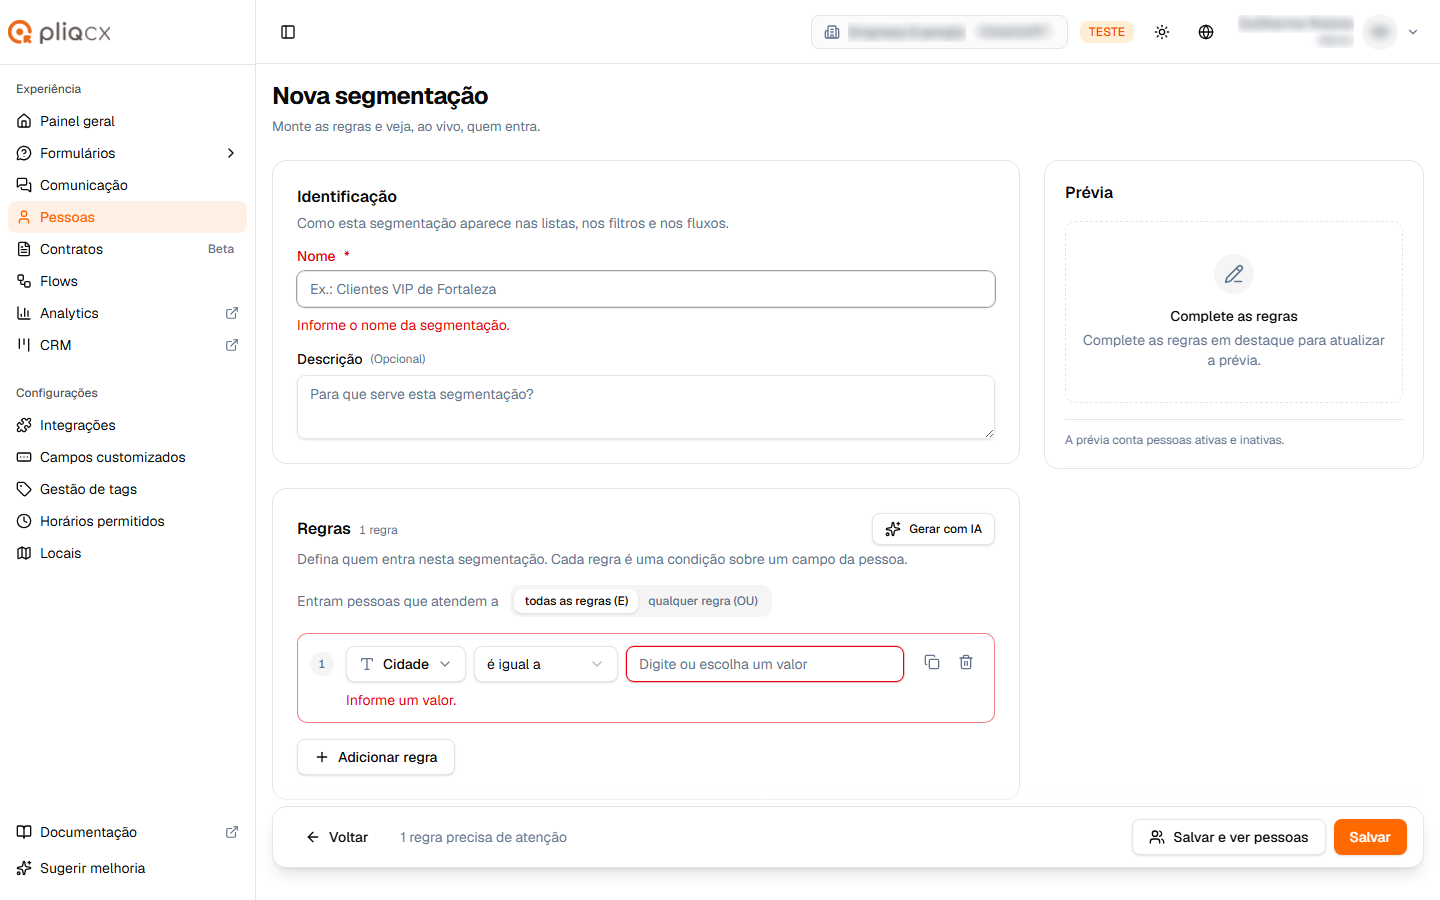
Task: Open user account menu chevron
Action: pos(1413,32)
